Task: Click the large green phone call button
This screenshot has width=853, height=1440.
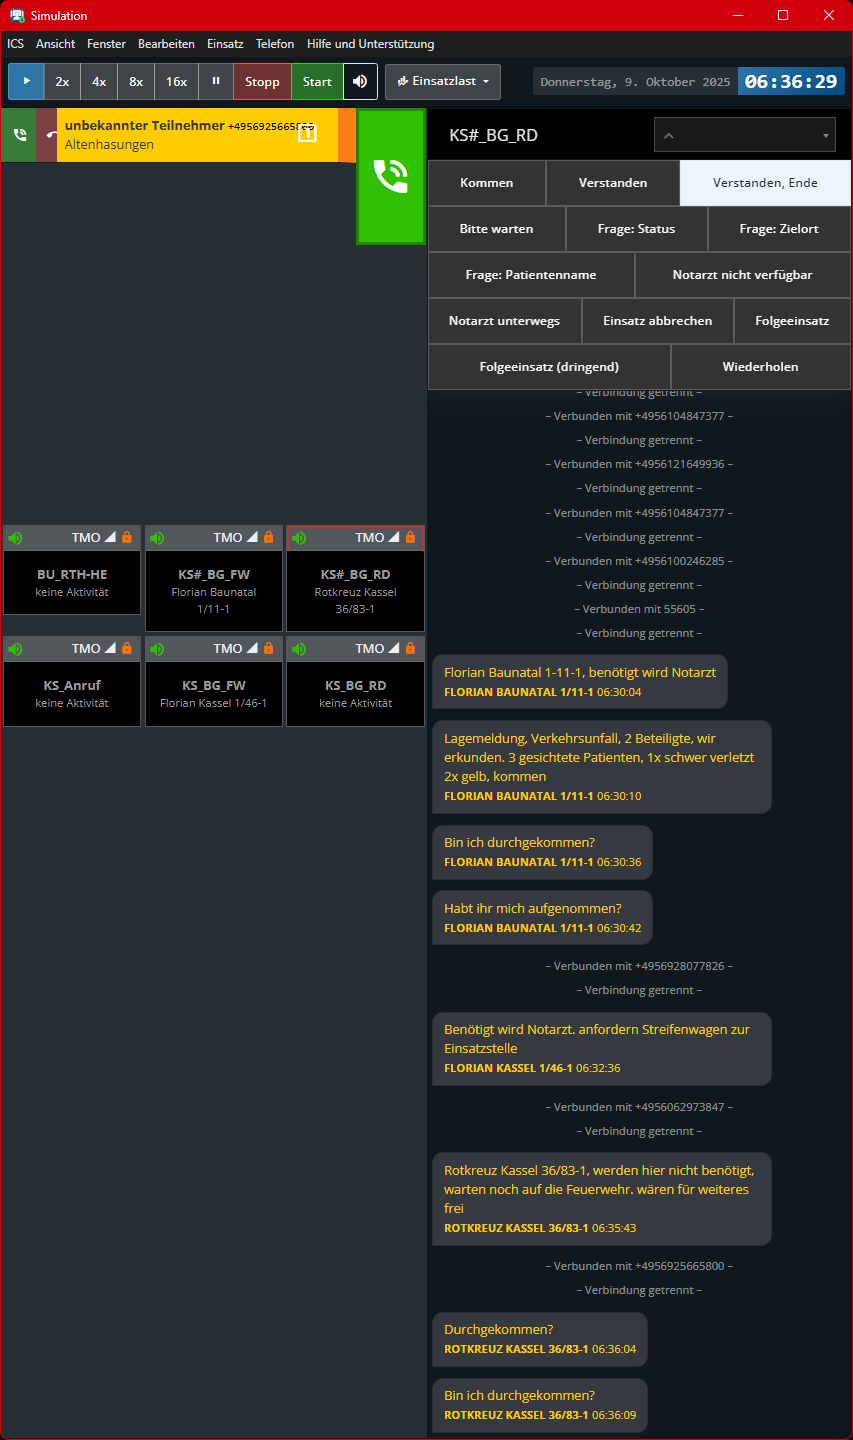Action: tap(391, 176)
